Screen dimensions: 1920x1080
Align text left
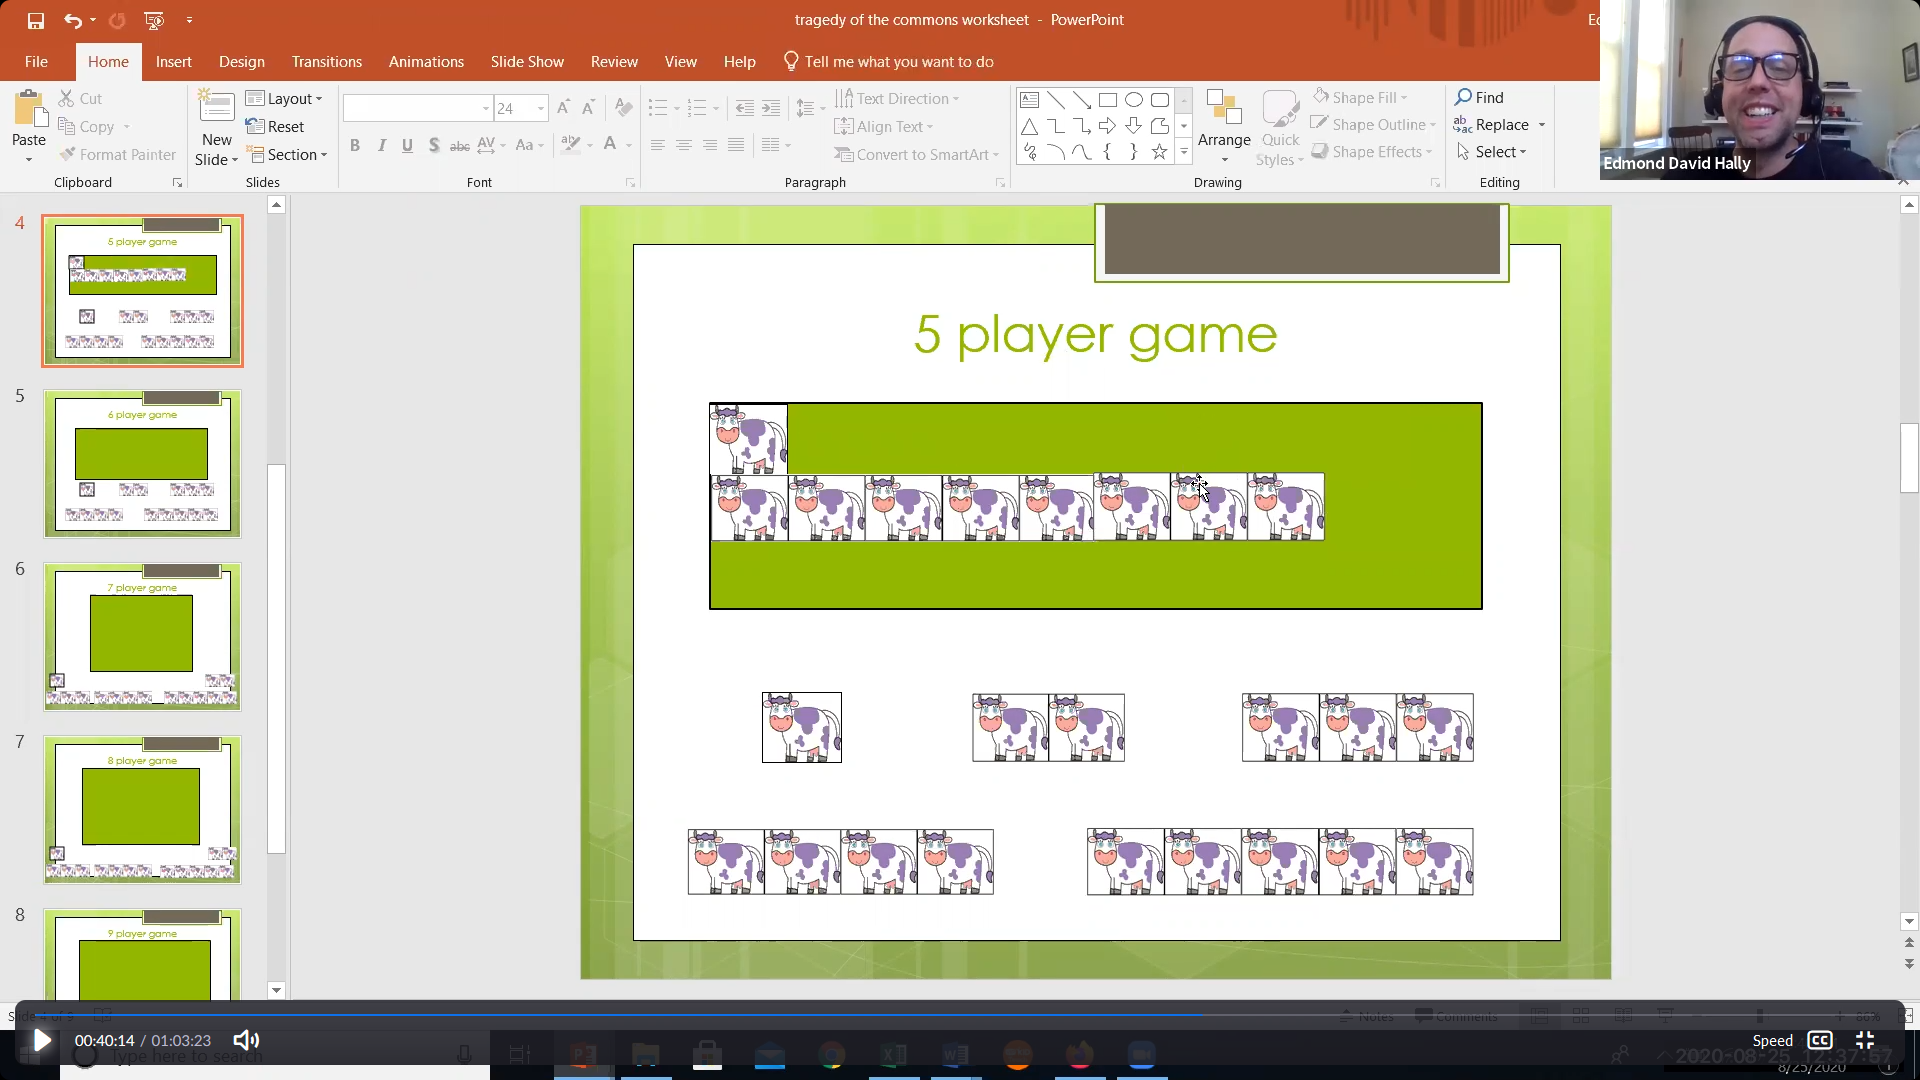point(657,145)
